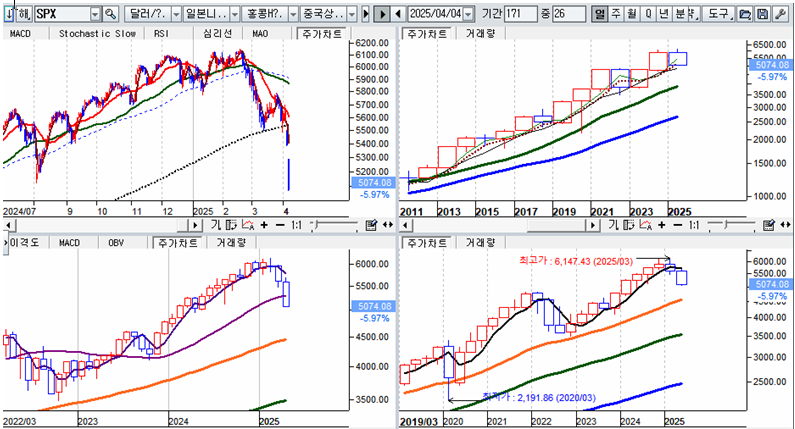This screenshot has width=795, height=429.
Task: Click the 달러 quick-link button
Action: click(147, 14)
